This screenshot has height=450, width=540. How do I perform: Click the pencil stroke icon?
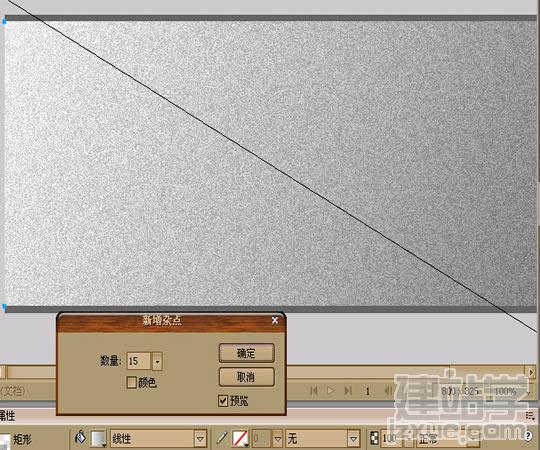pos(222,438)
